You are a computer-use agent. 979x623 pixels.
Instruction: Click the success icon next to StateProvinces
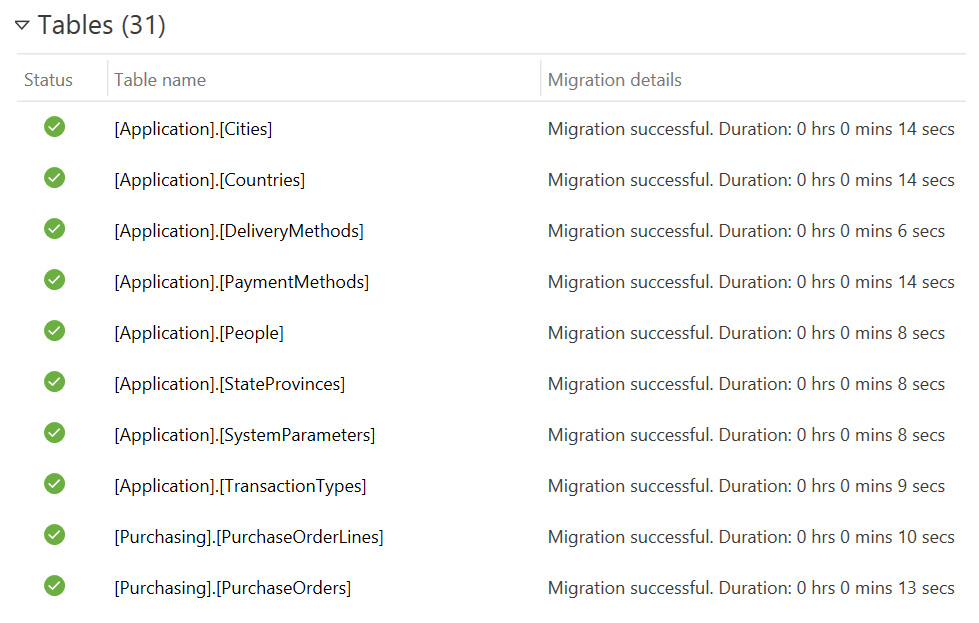[x=55, y=382]
